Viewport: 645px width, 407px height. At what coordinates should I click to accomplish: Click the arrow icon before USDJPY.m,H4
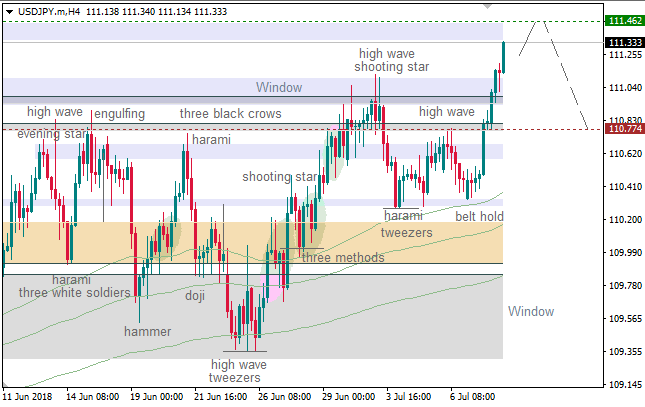point(7,9)
